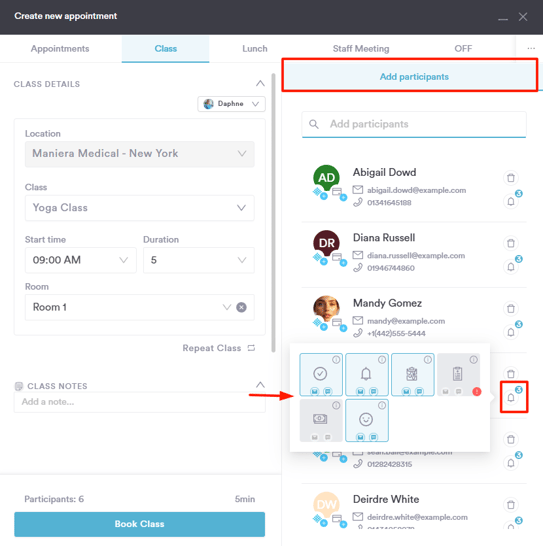543x546 pixels.
Task: Switch to the Lunch tab
Action: [x=255, y=48]
